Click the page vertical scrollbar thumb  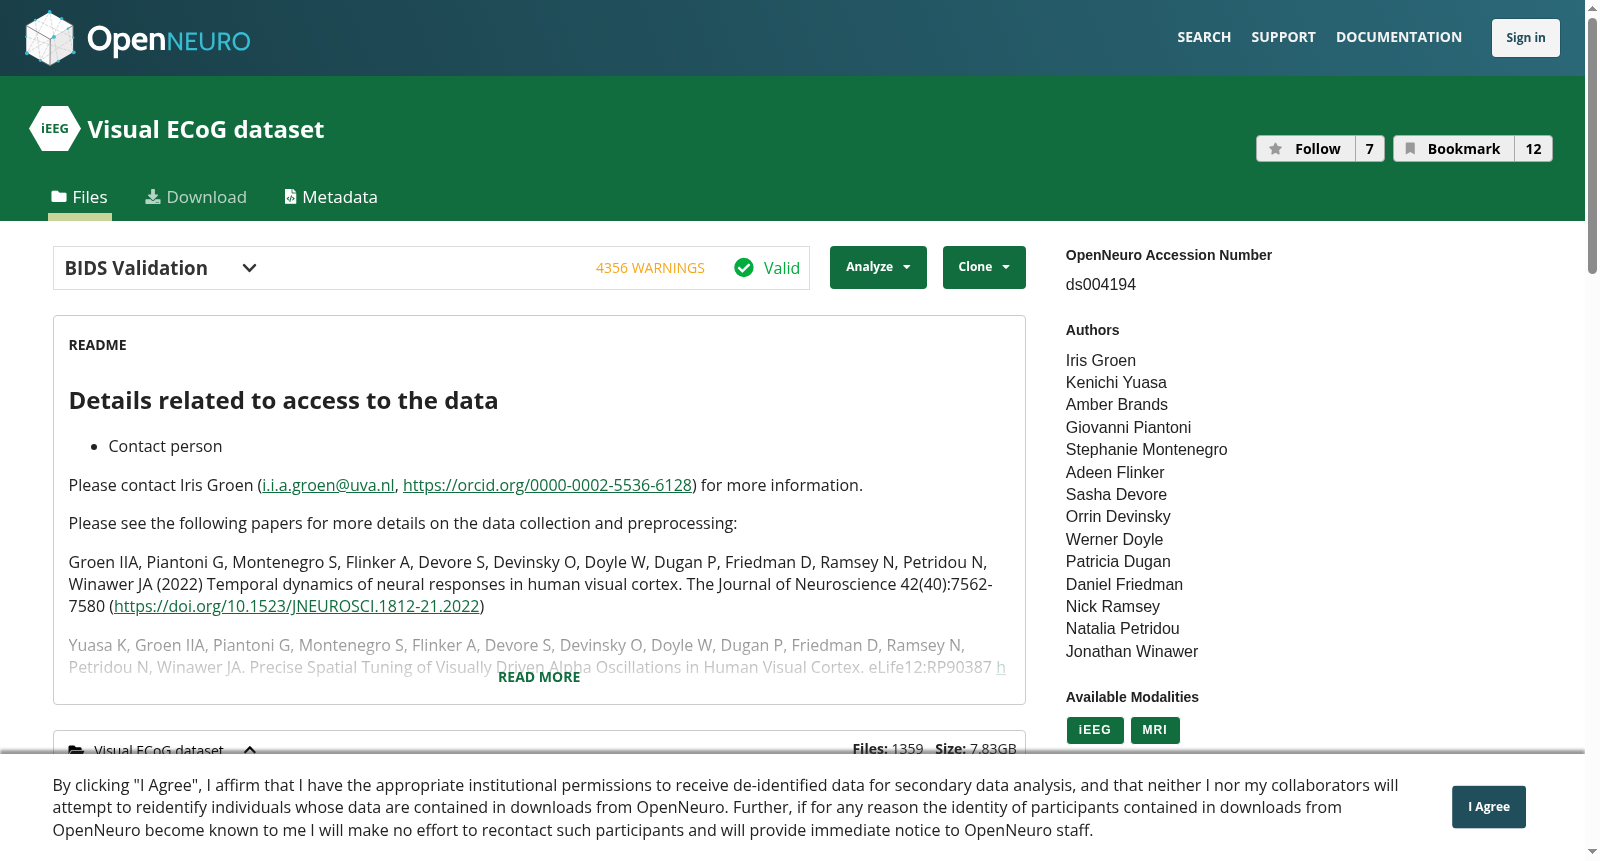(x=1592, y=145)
